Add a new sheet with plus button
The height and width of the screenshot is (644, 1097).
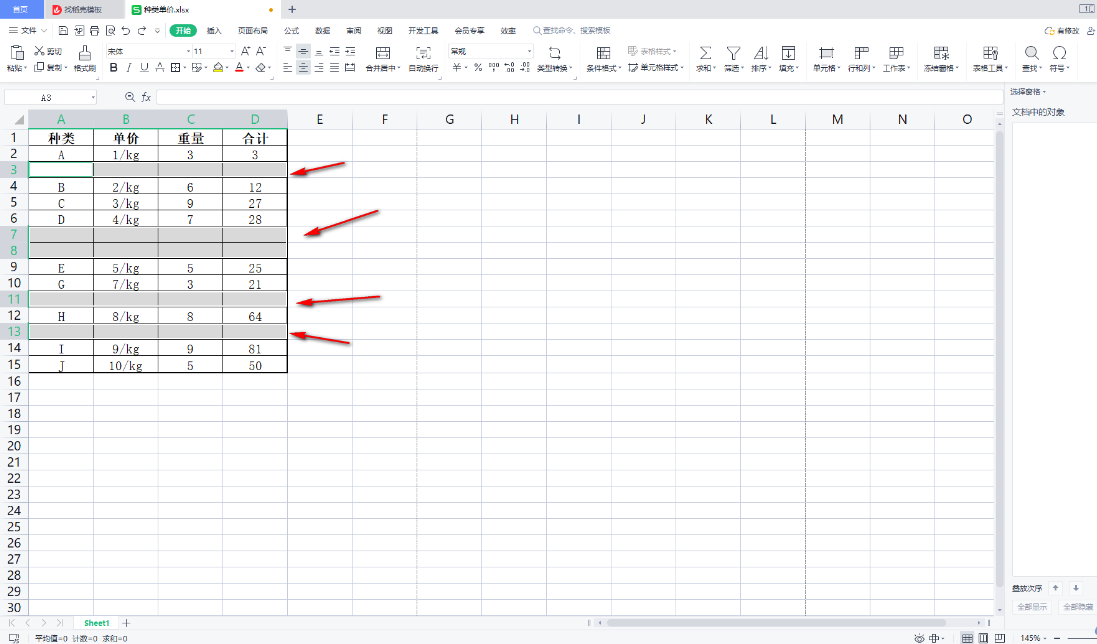[x=126, y=623]
